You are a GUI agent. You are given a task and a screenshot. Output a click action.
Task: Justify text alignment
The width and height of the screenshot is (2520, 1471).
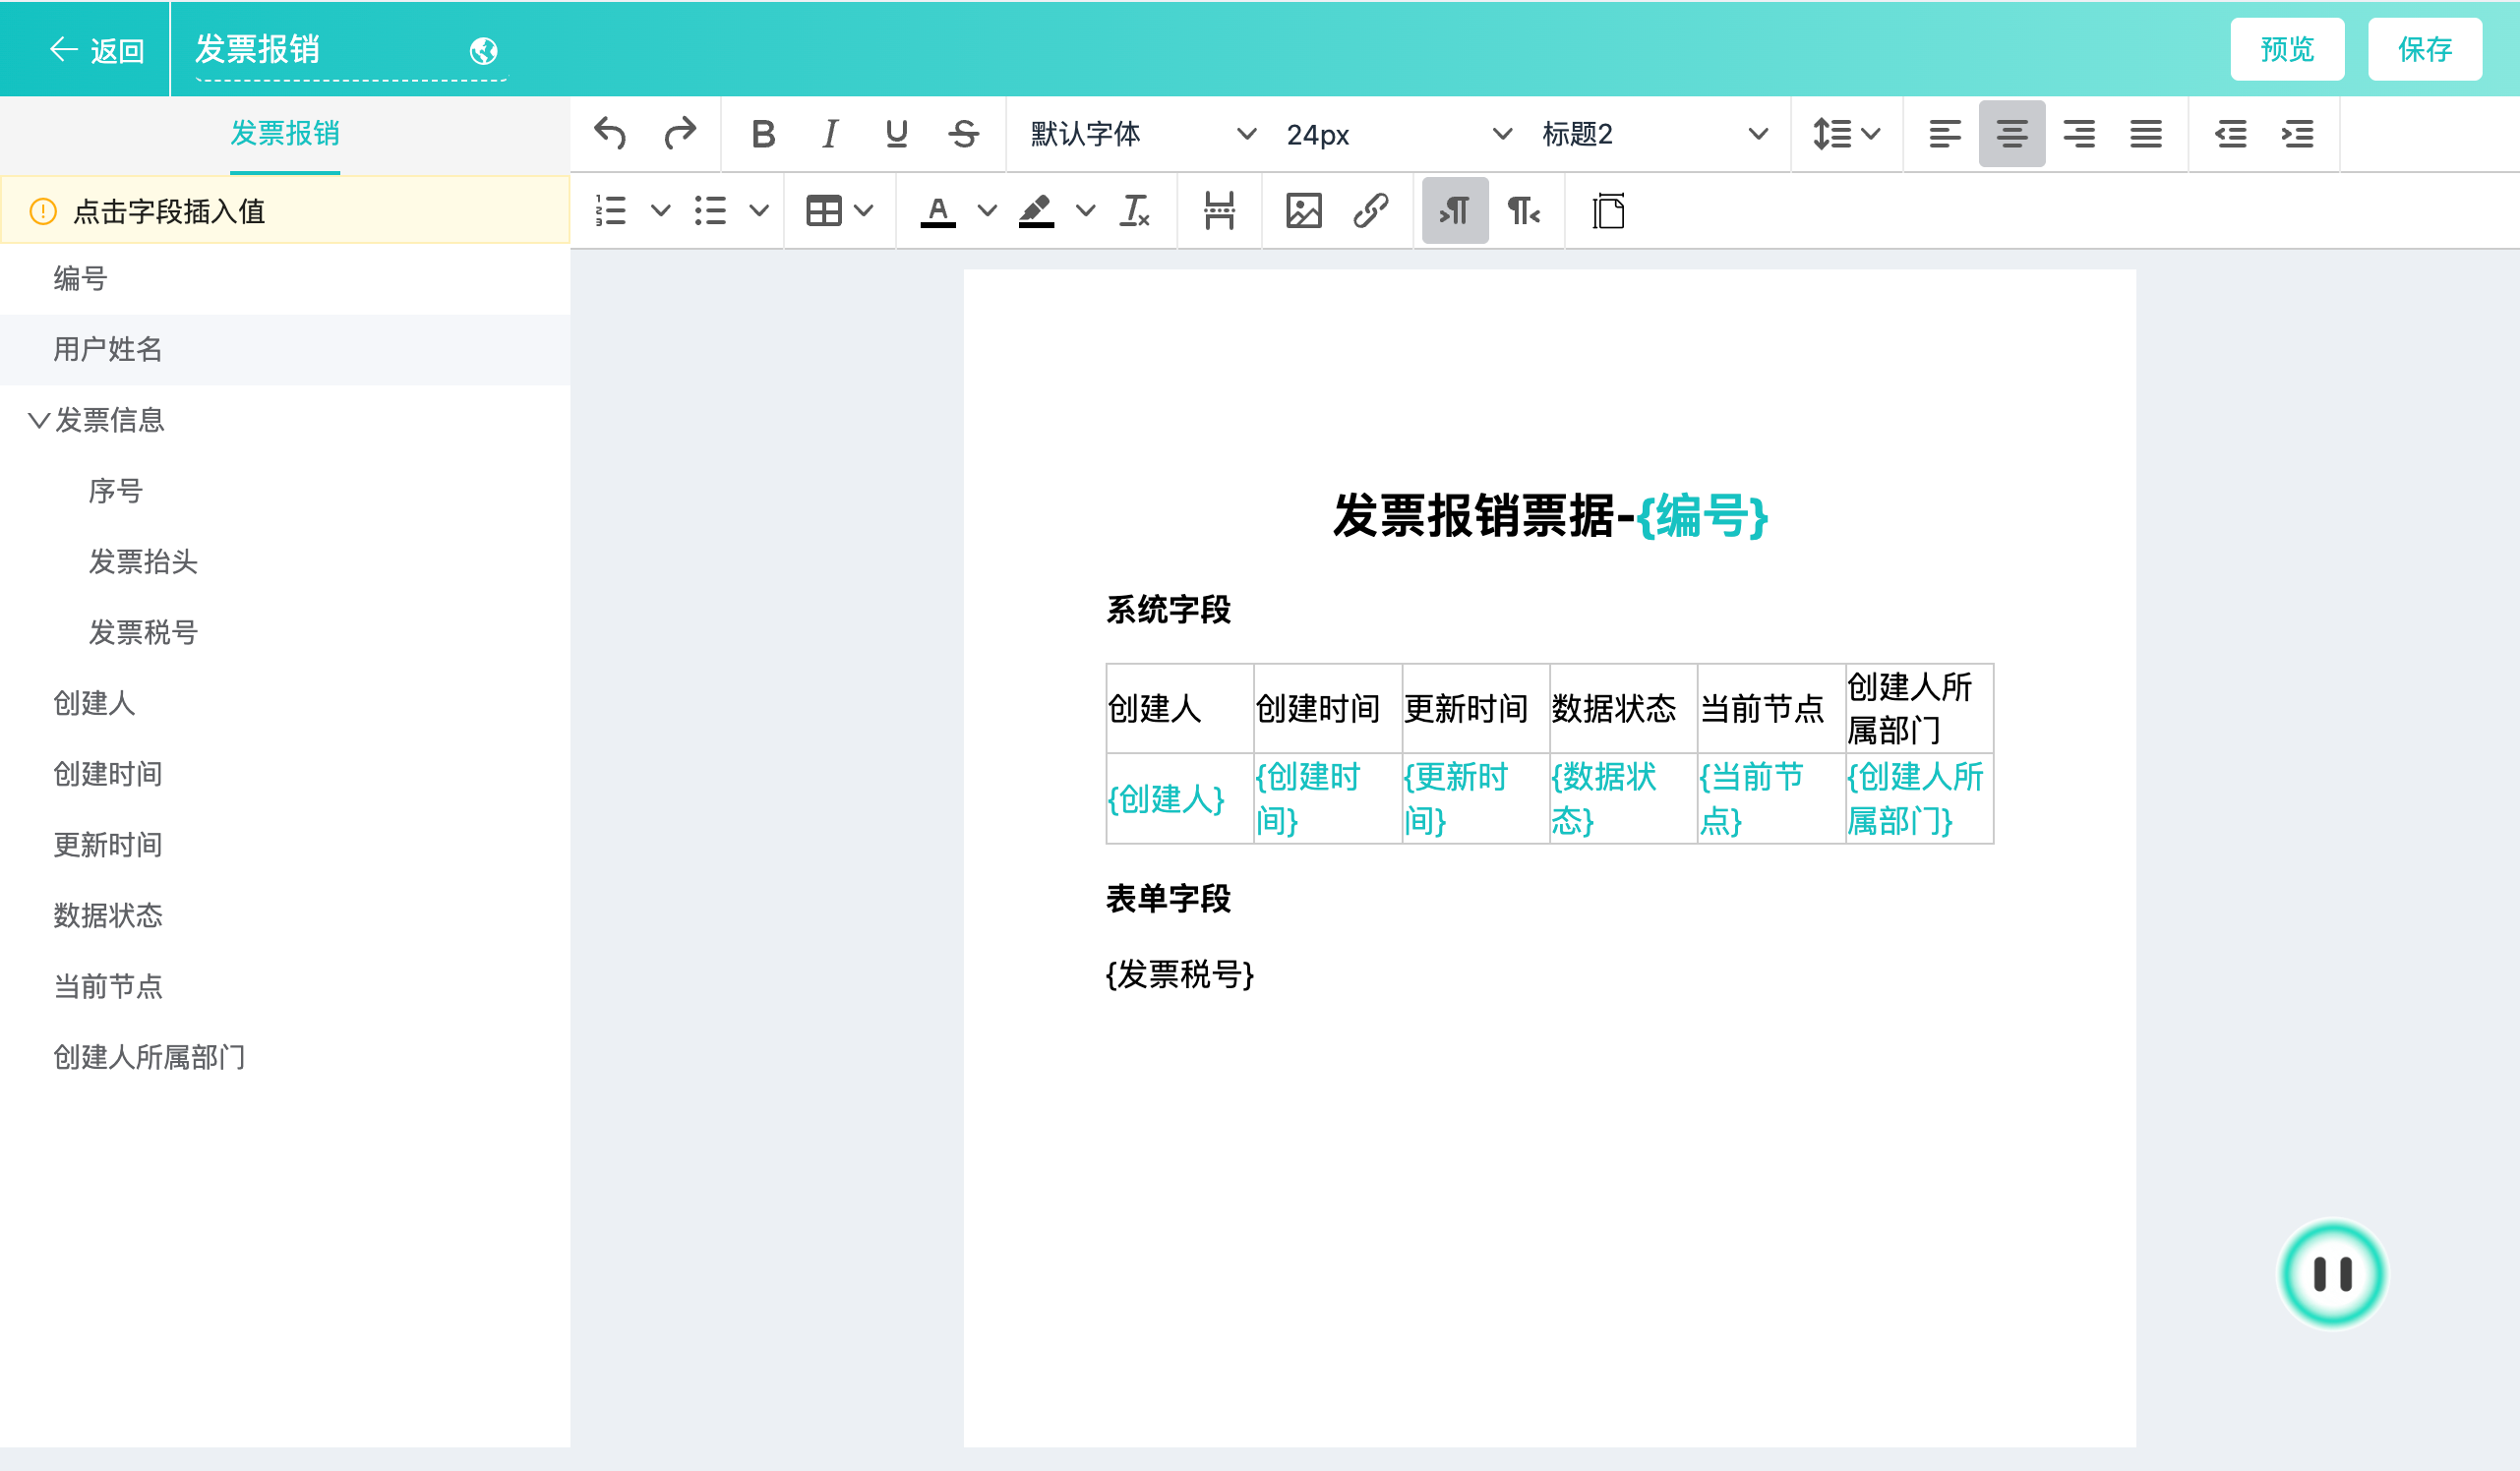[x=2145, y=133]
